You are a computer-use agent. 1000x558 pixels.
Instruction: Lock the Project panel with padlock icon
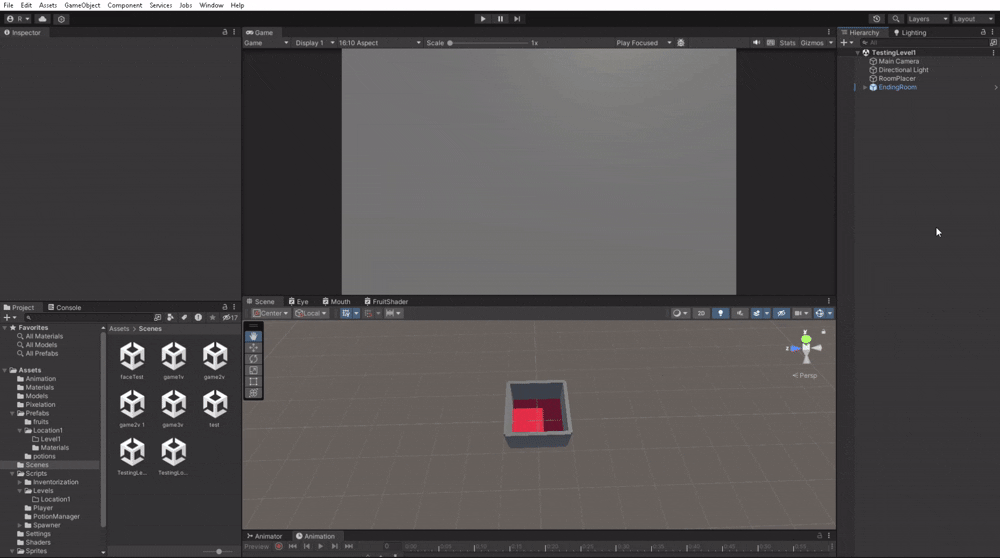[x=224, y=307]
